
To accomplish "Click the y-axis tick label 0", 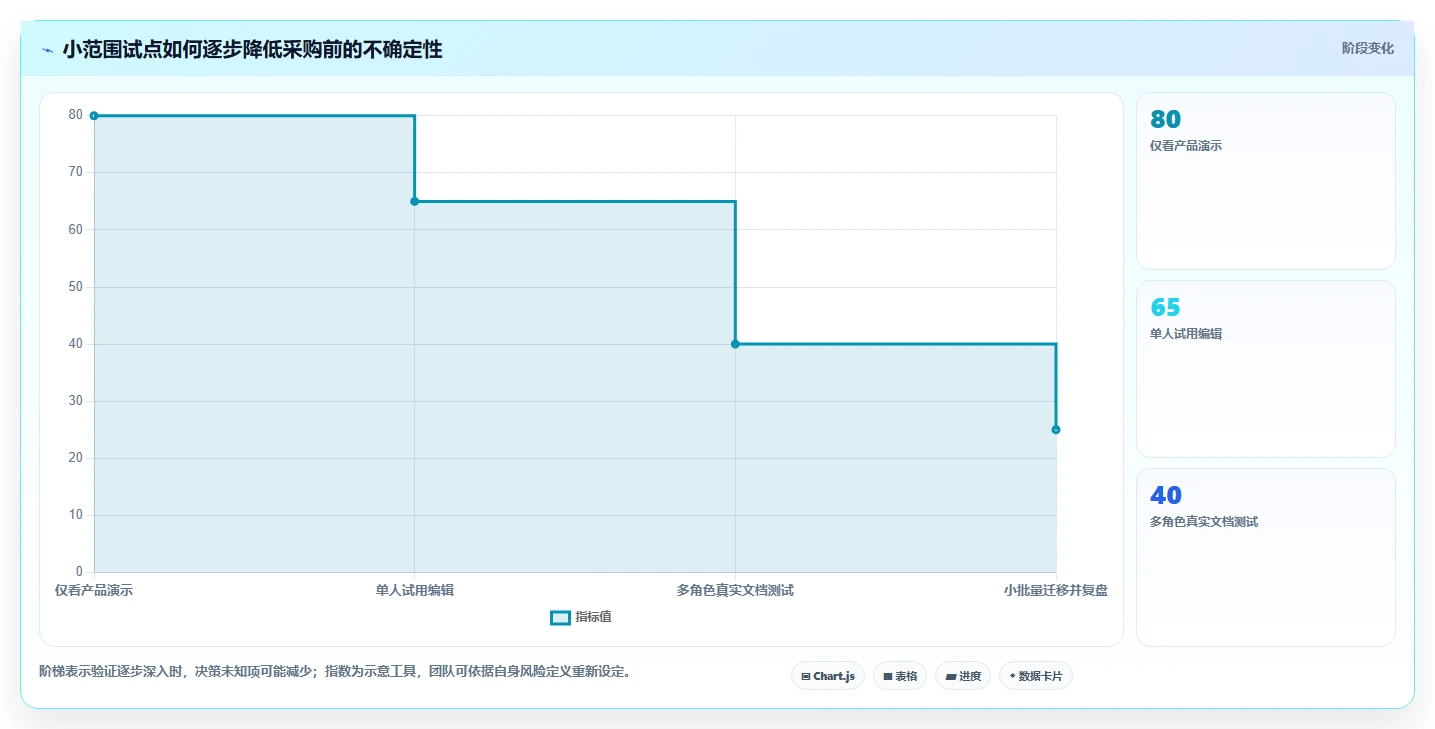I will pyautogui.click(x=79, y=572).
